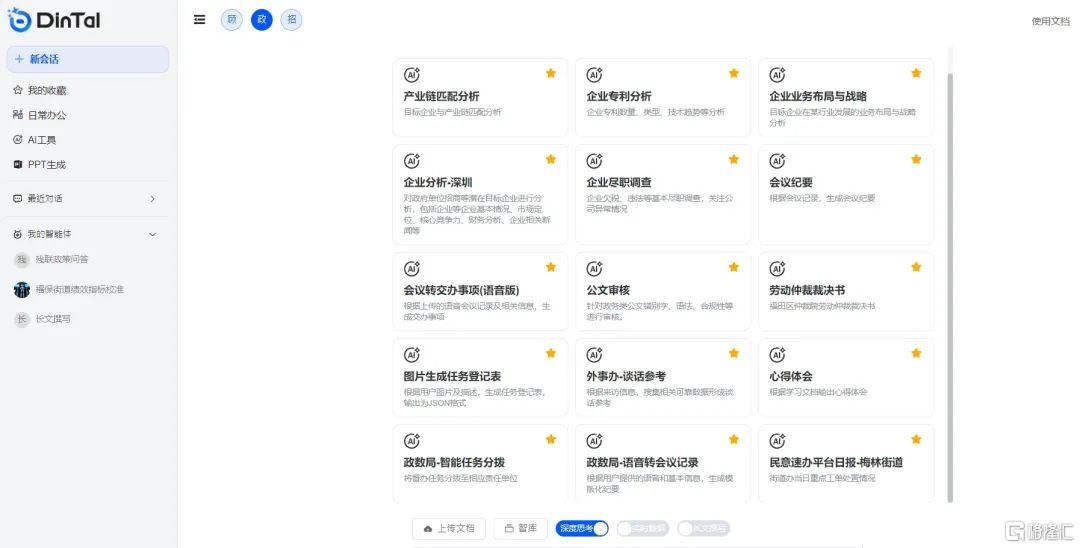Click the AI icon on 企业尽职调查 card

click(x=594, y=160)
